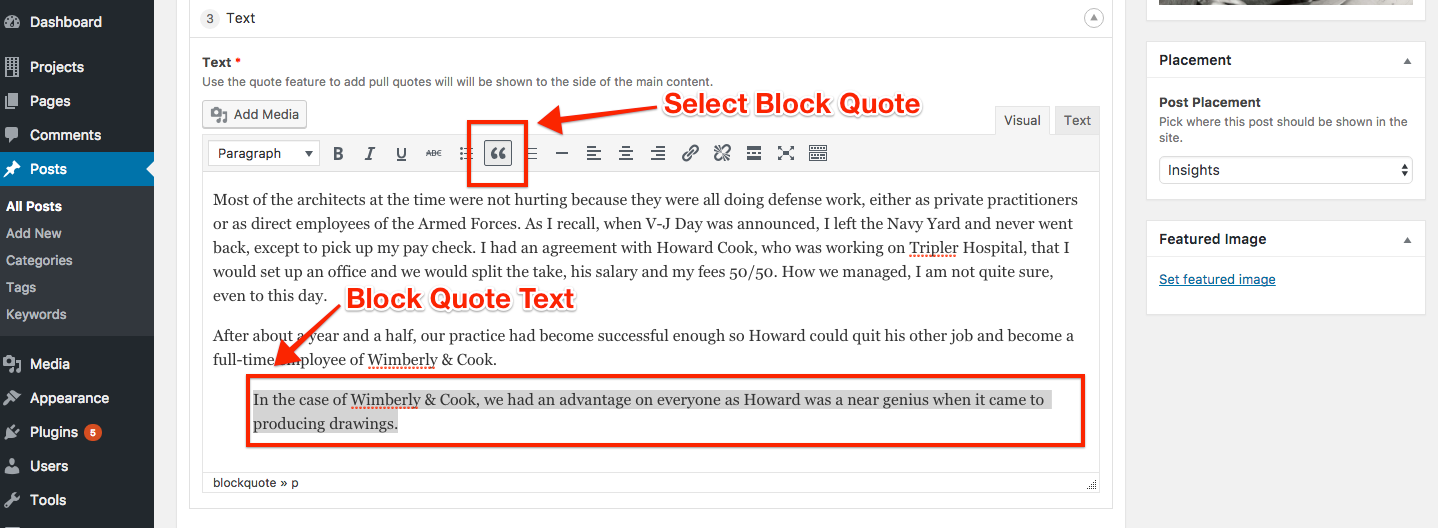Click the underline icon
The image size is (1438, 528).
401,154
